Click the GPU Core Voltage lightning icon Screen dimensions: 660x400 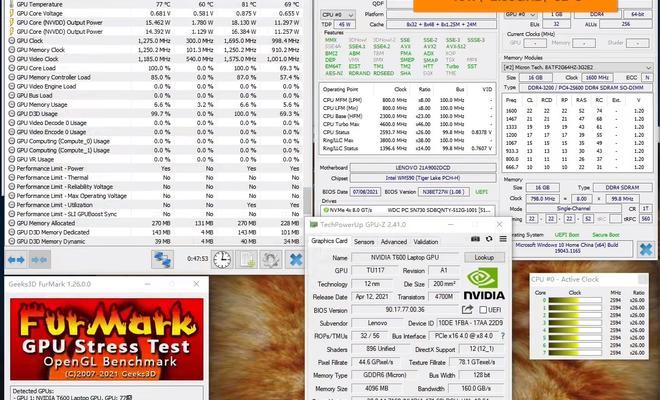click(x=11, y=13)
